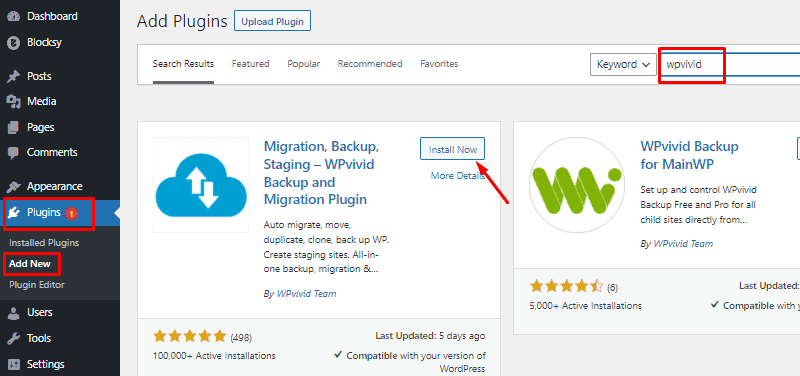
Task: Click the Pages sheet icon
Action: pyautogui.click(x=13, y=127)
